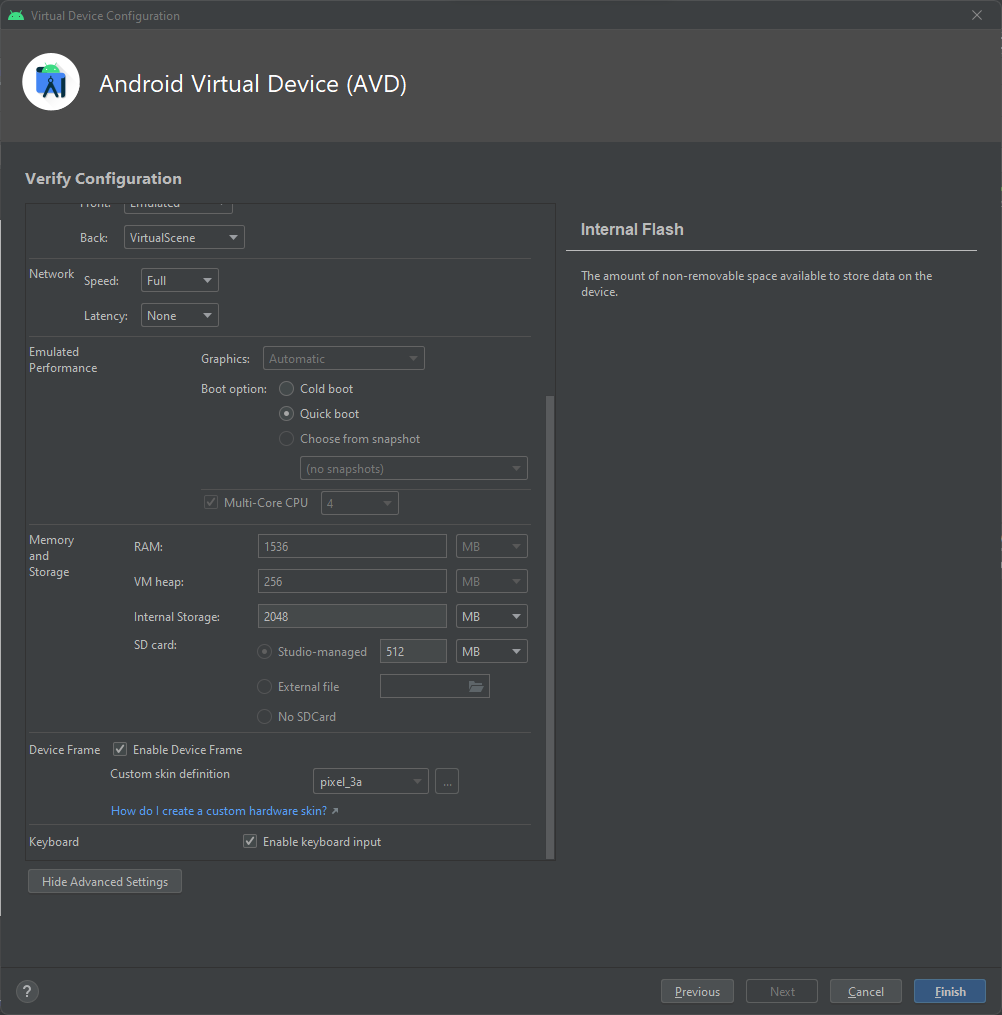The width and height of the screenshot is (1002, 1015).
Task: Toggle the Multi-Core CPU checkbox
Action: (211, 502)
